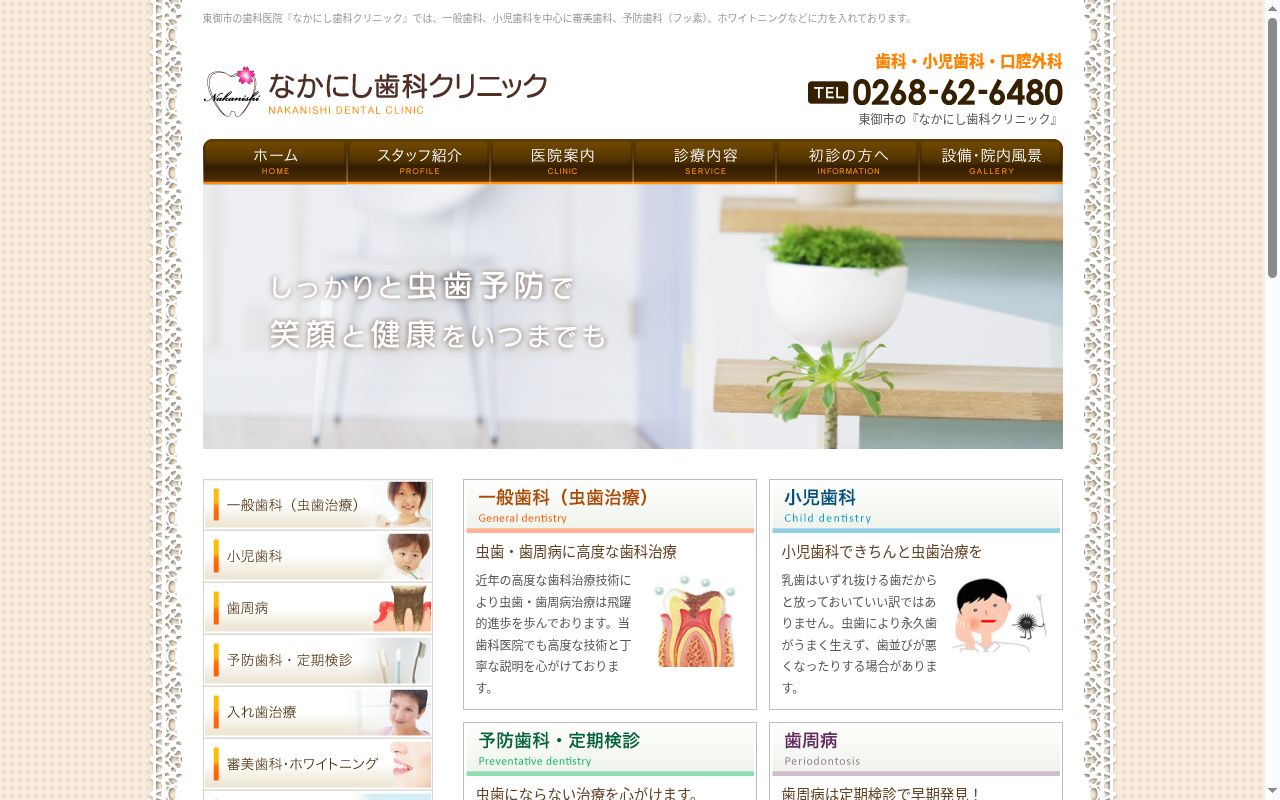Click しっかりと虫歯予防で banner slogan text
This screenshot has width=1280, height=800.
(422, 287)
